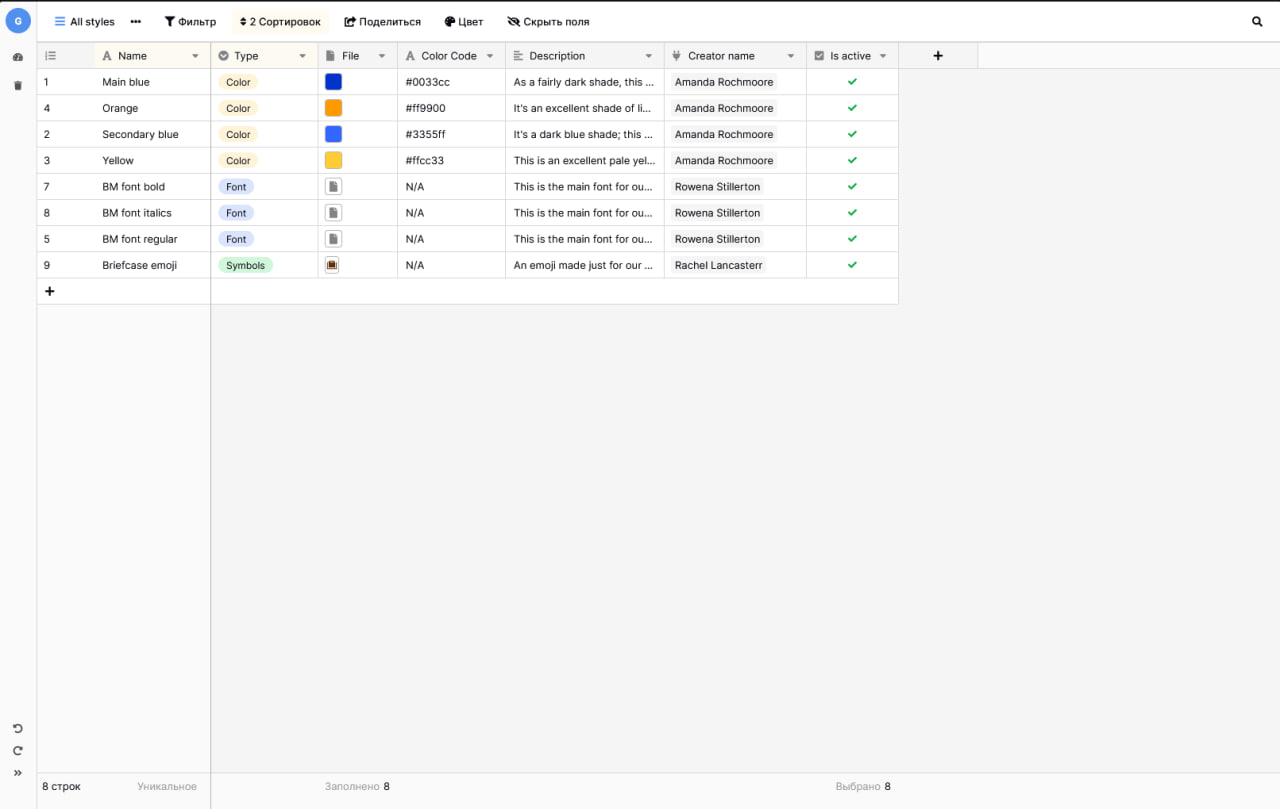
Task: Click the Поделиться share button
Action: [382, 21]
